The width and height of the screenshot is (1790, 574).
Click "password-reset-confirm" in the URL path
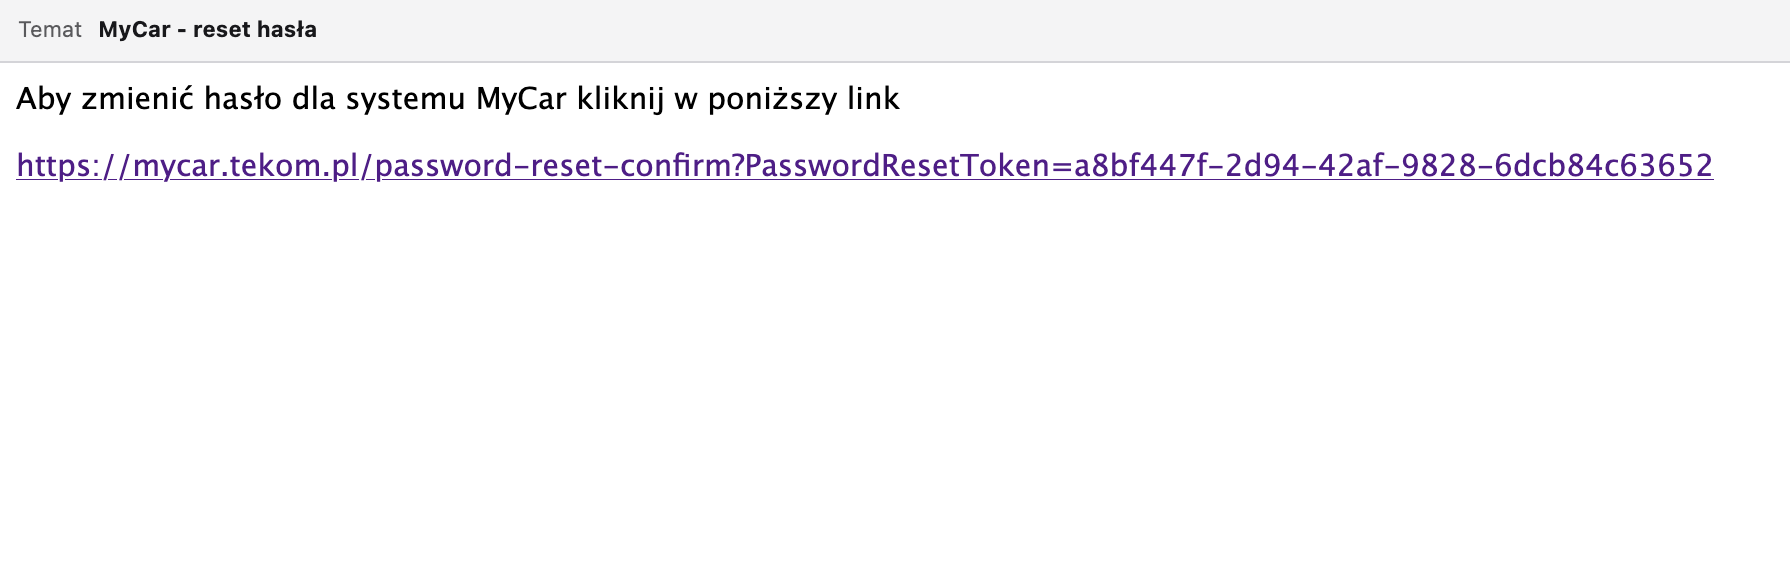(x=554, y=165)
